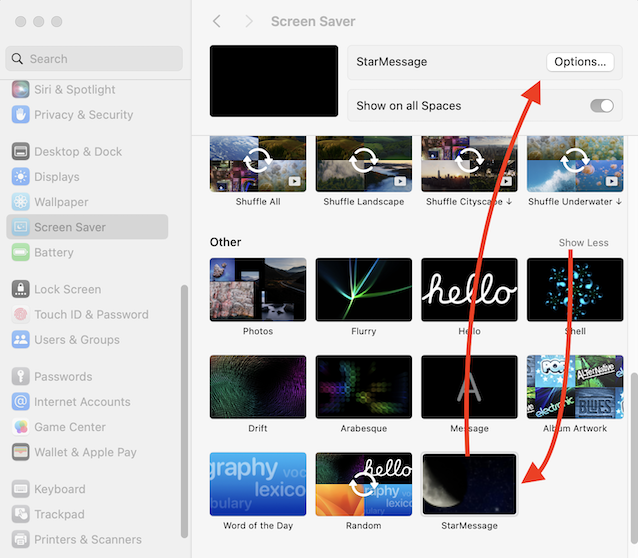
Task: Click the Screen Saver page title
Action: tap(313, 21)
